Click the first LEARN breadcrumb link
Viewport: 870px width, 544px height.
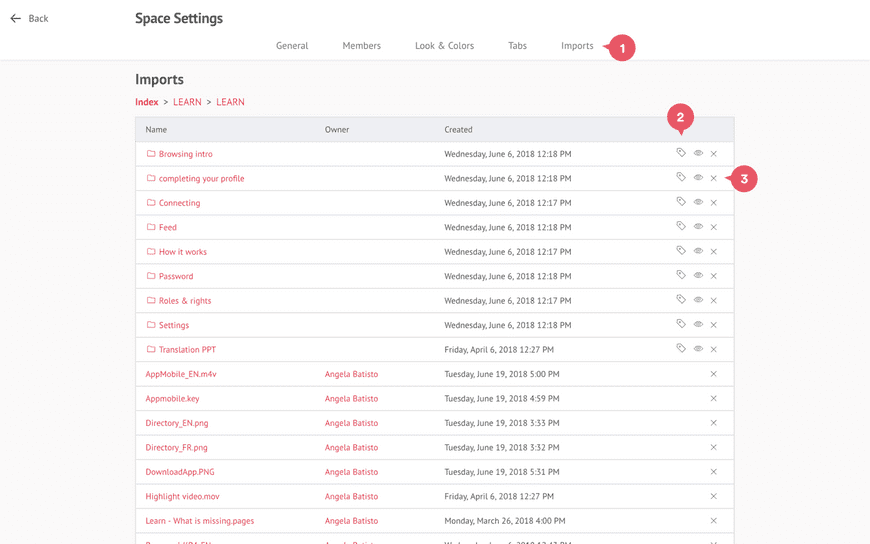coord(187,102)
